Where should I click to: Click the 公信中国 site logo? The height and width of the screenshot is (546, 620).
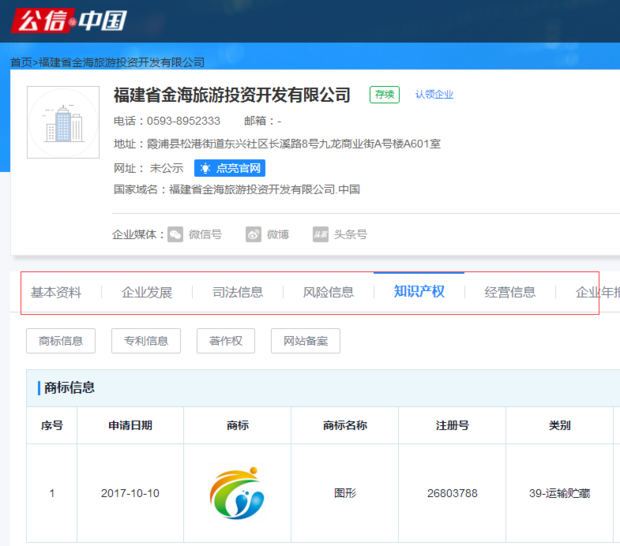point(69,20)
